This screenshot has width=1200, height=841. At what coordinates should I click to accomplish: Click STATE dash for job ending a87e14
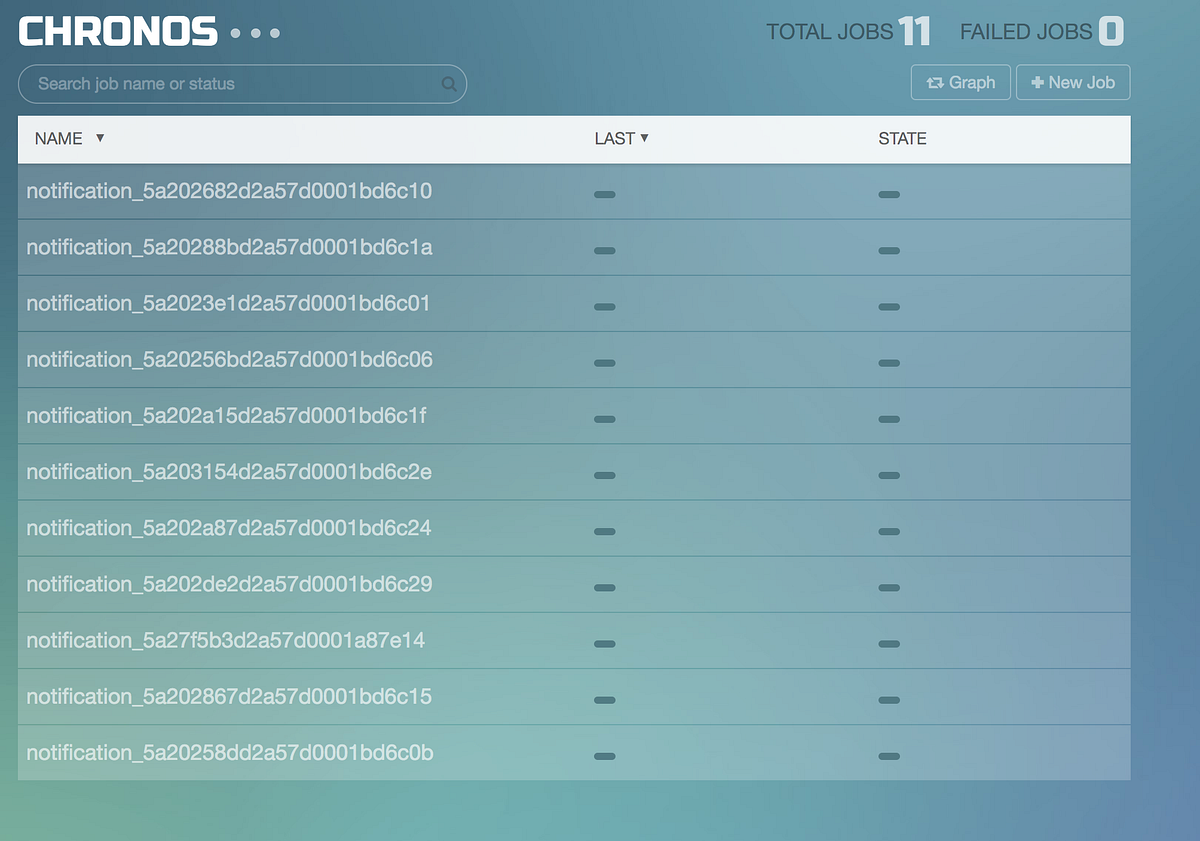889,644
